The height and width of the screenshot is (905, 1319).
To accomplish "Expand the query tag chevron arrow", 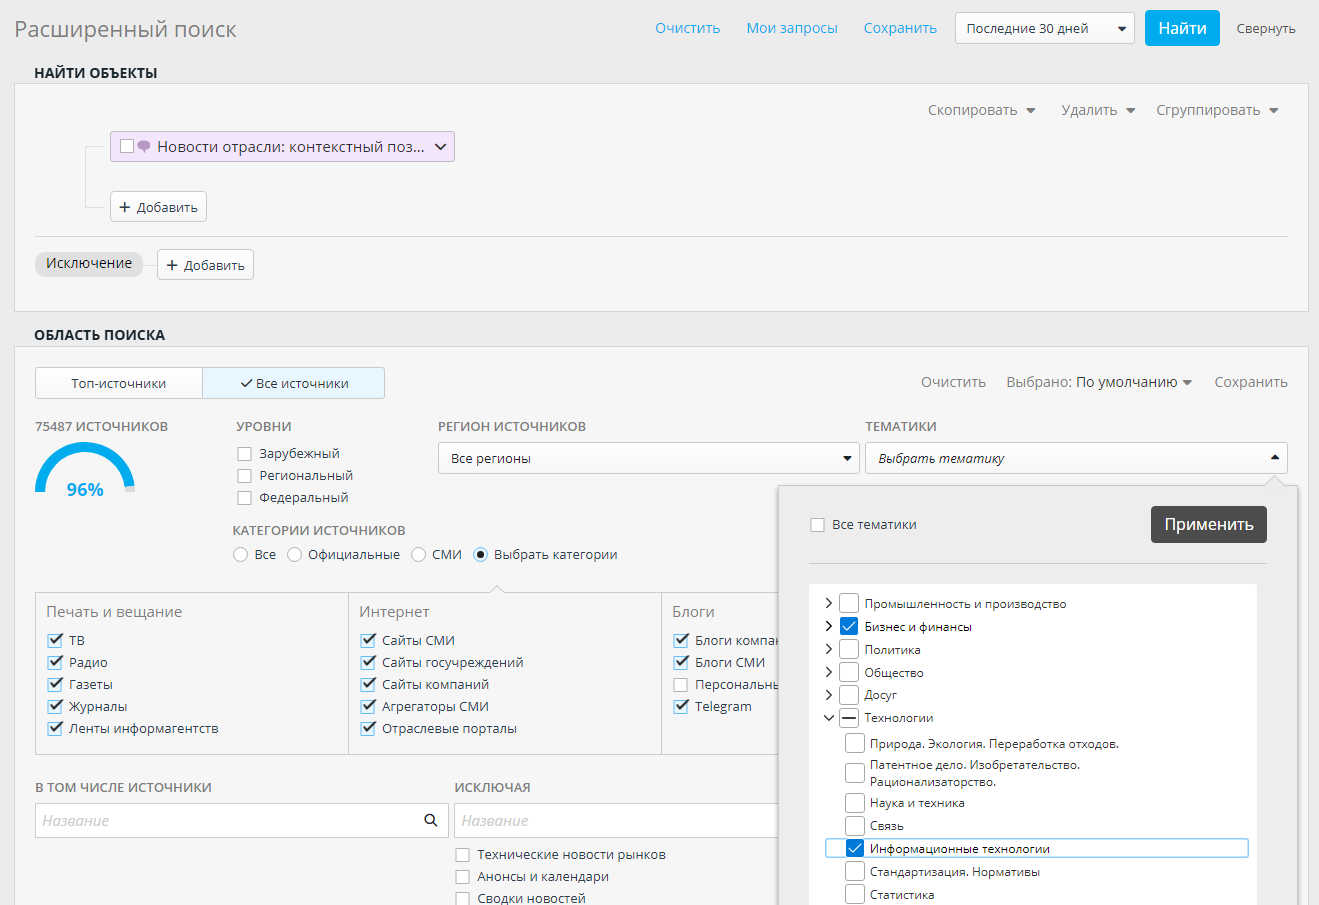I will tap(440, 146).
